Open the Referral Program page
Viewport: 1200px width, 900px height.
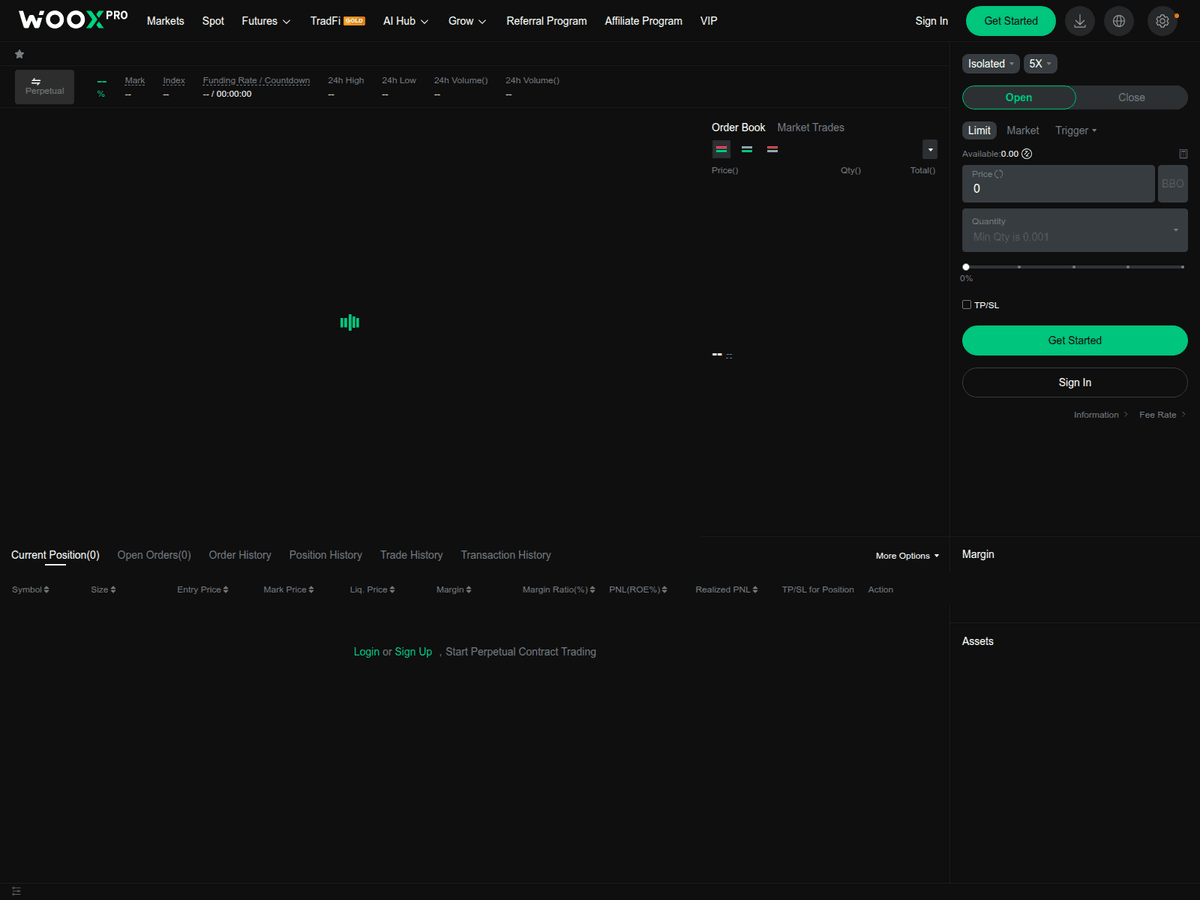coord(546,21)
